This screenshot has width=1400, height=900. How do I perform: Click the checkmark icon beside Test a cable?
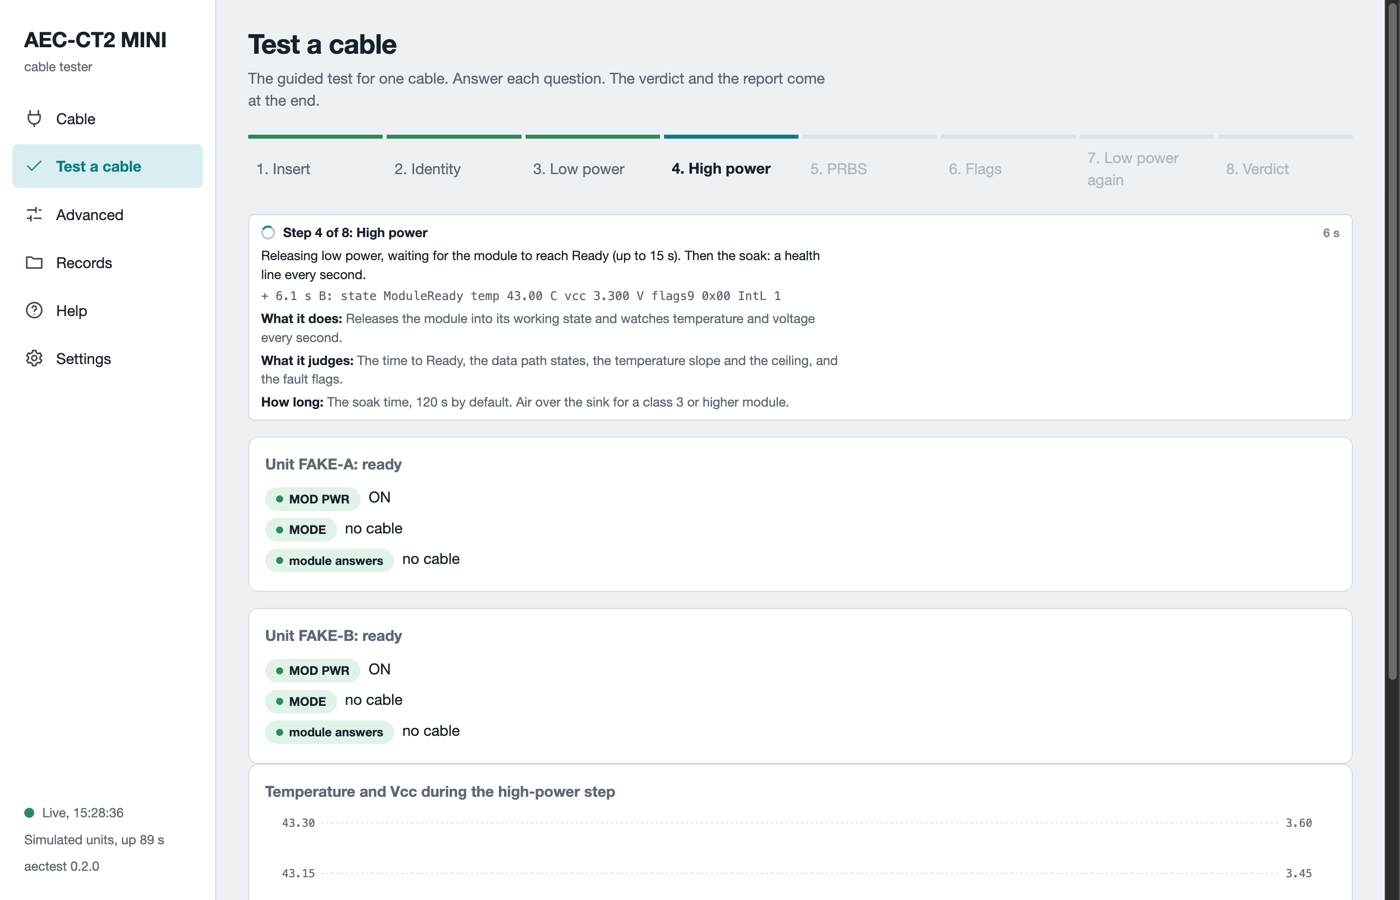click(34, 166)
